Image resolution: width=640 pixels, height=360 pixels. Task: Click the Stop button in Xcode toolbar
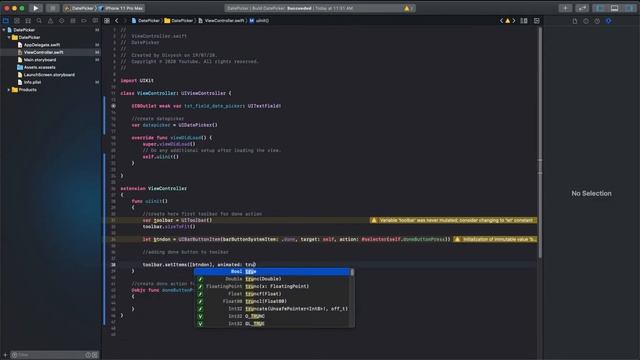53,8
